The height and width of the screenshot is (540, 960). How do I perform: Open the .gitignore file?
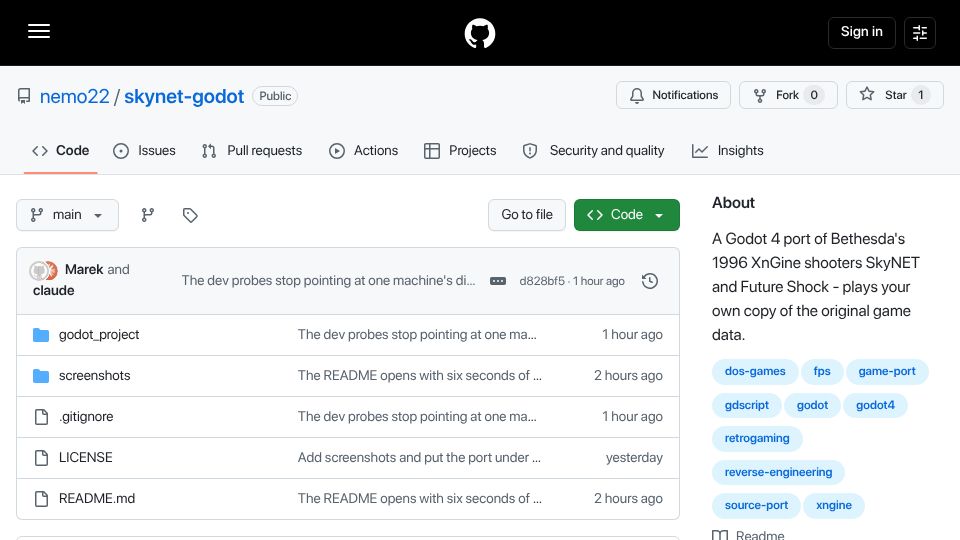(x=86, y=417)
